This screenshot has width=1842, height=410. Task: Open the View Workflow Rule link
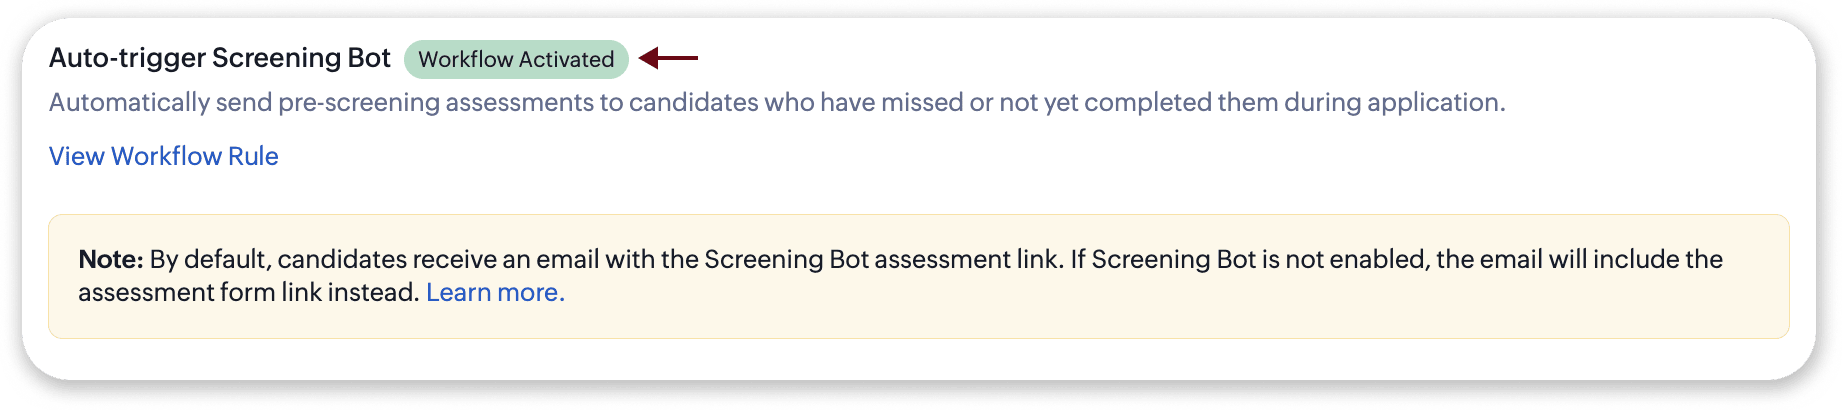[163, 156]
